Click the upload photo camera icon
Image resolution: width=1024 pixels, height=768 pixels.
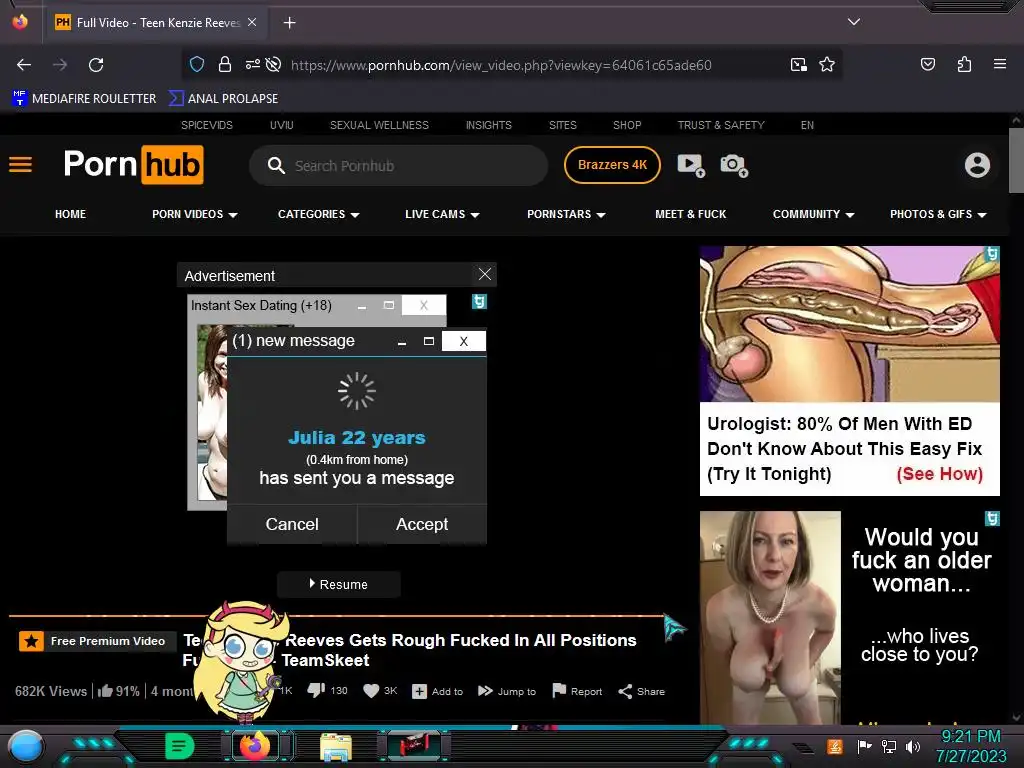pyautogui.click(x=734, y=165)
